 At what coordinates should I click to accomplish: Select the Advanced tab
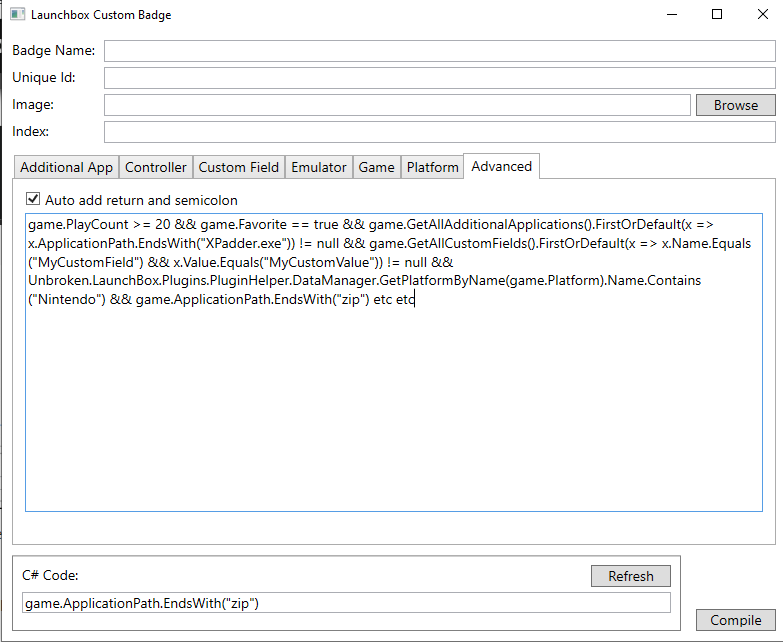[x=501, y=166]
